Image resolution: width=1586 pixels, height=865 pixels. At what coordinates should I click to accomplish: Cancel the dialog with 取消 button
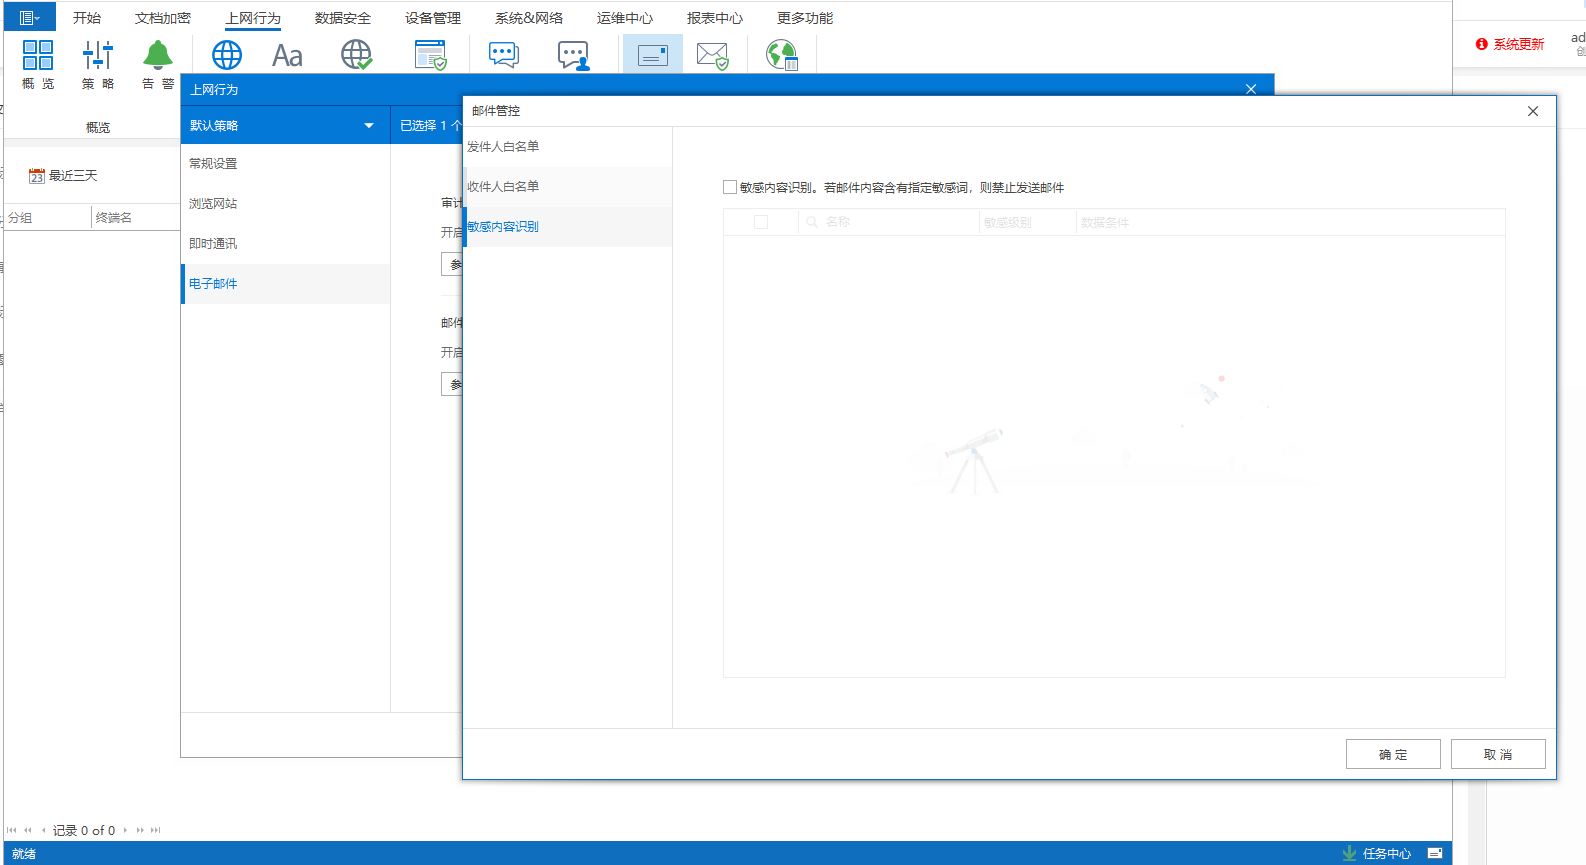click(x=1498, y=754)
